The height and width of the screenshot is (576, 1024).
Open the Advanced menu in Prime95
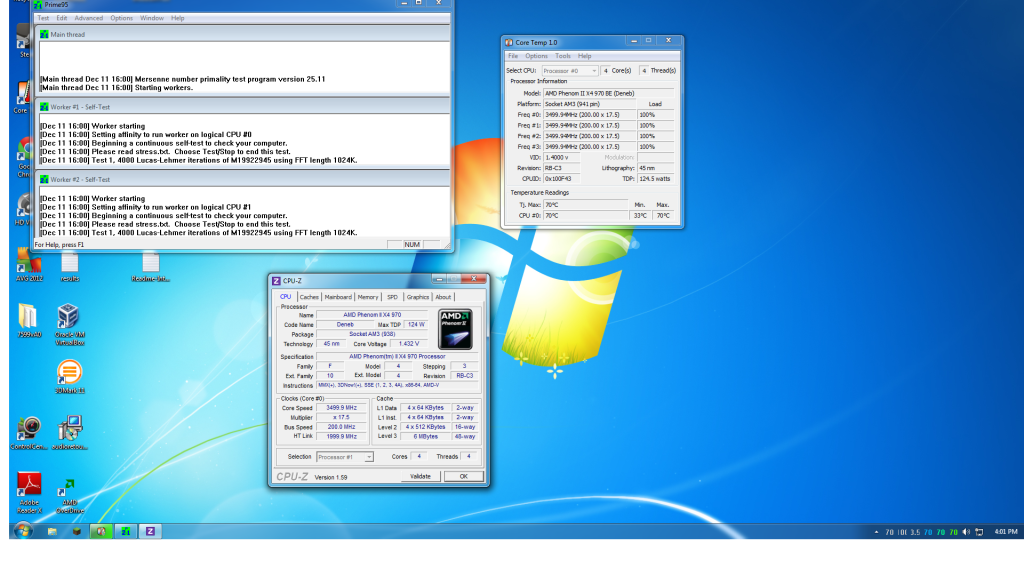[x=89, y=18]
